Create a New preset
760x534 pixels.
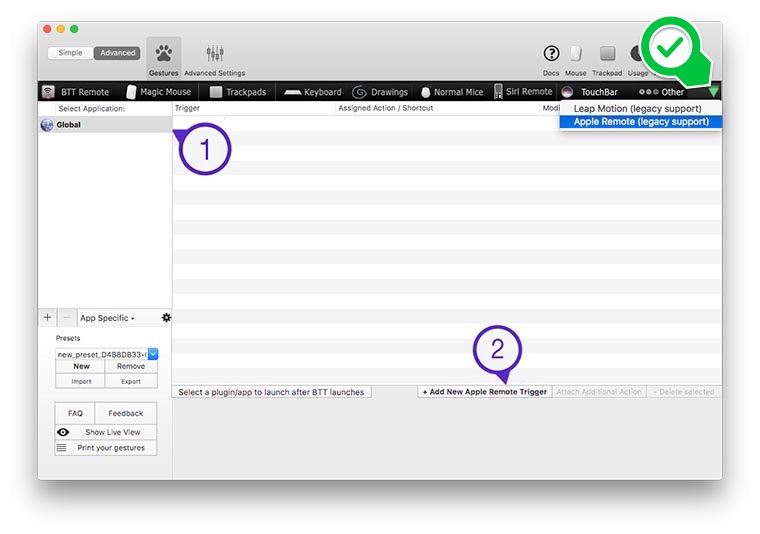pos(81,366)
